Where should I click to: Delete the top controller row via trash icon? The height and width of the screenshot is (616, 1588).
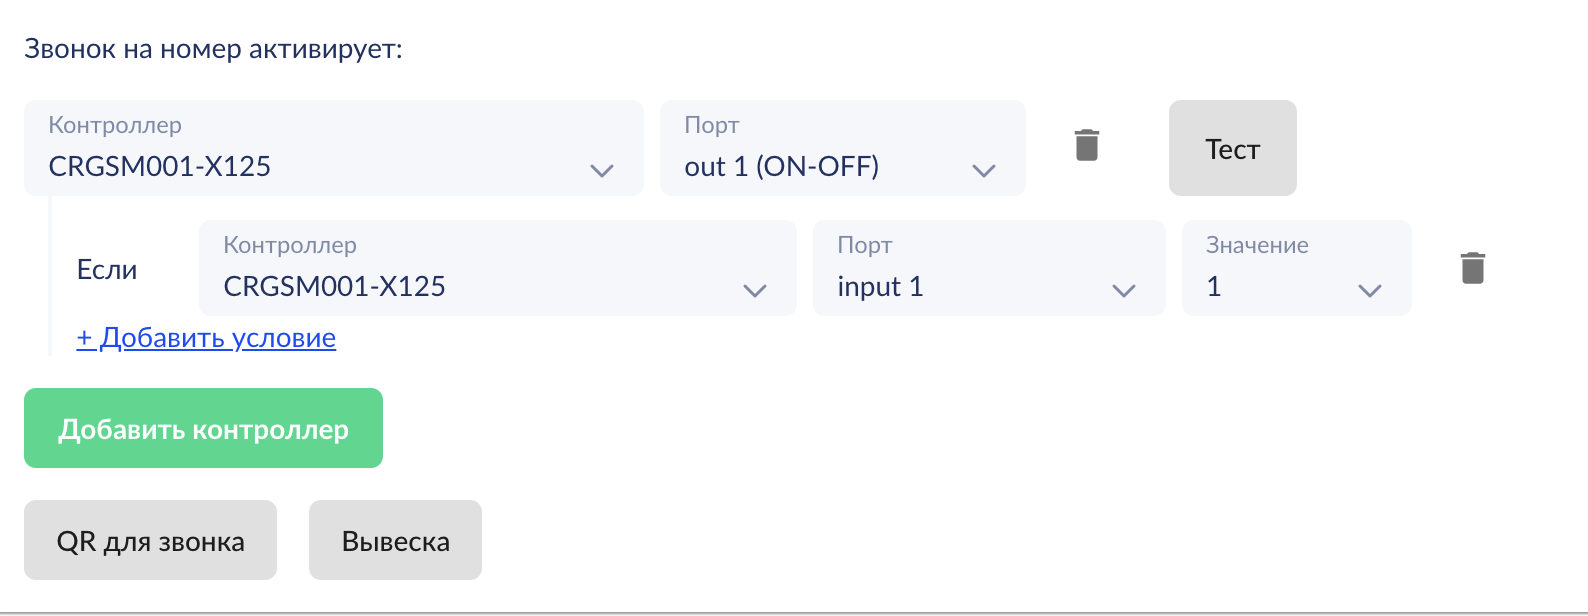click(1087, 145)
